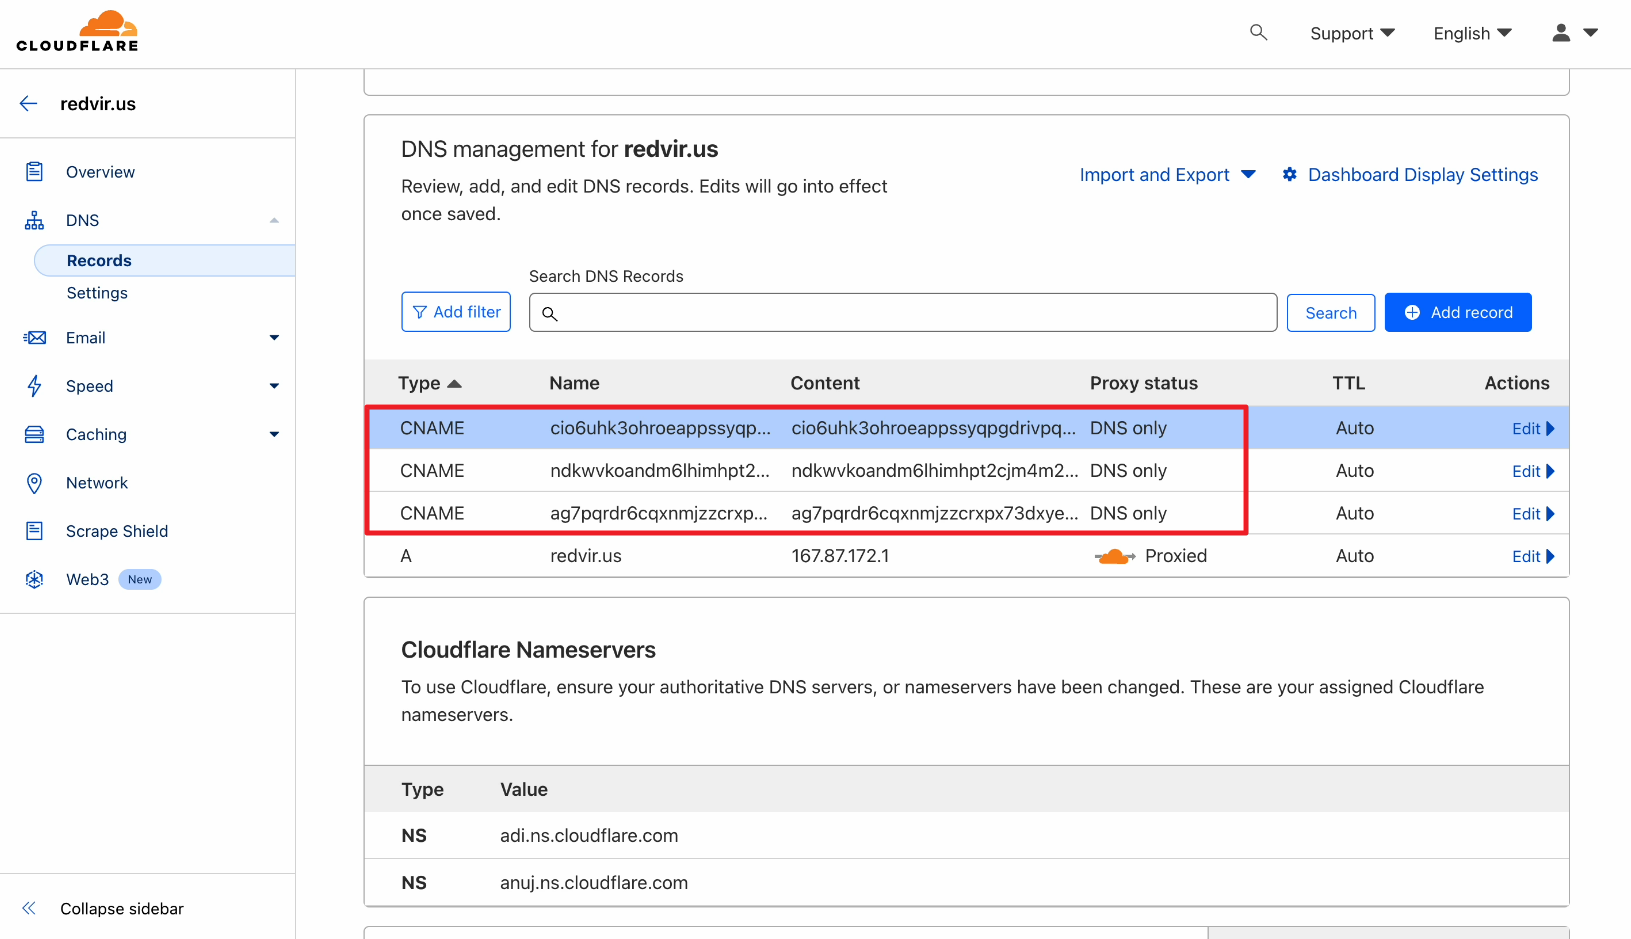Click the back arrow beside redvir.us
Viewport: 1631px width, 939px height.
[29, 104]
